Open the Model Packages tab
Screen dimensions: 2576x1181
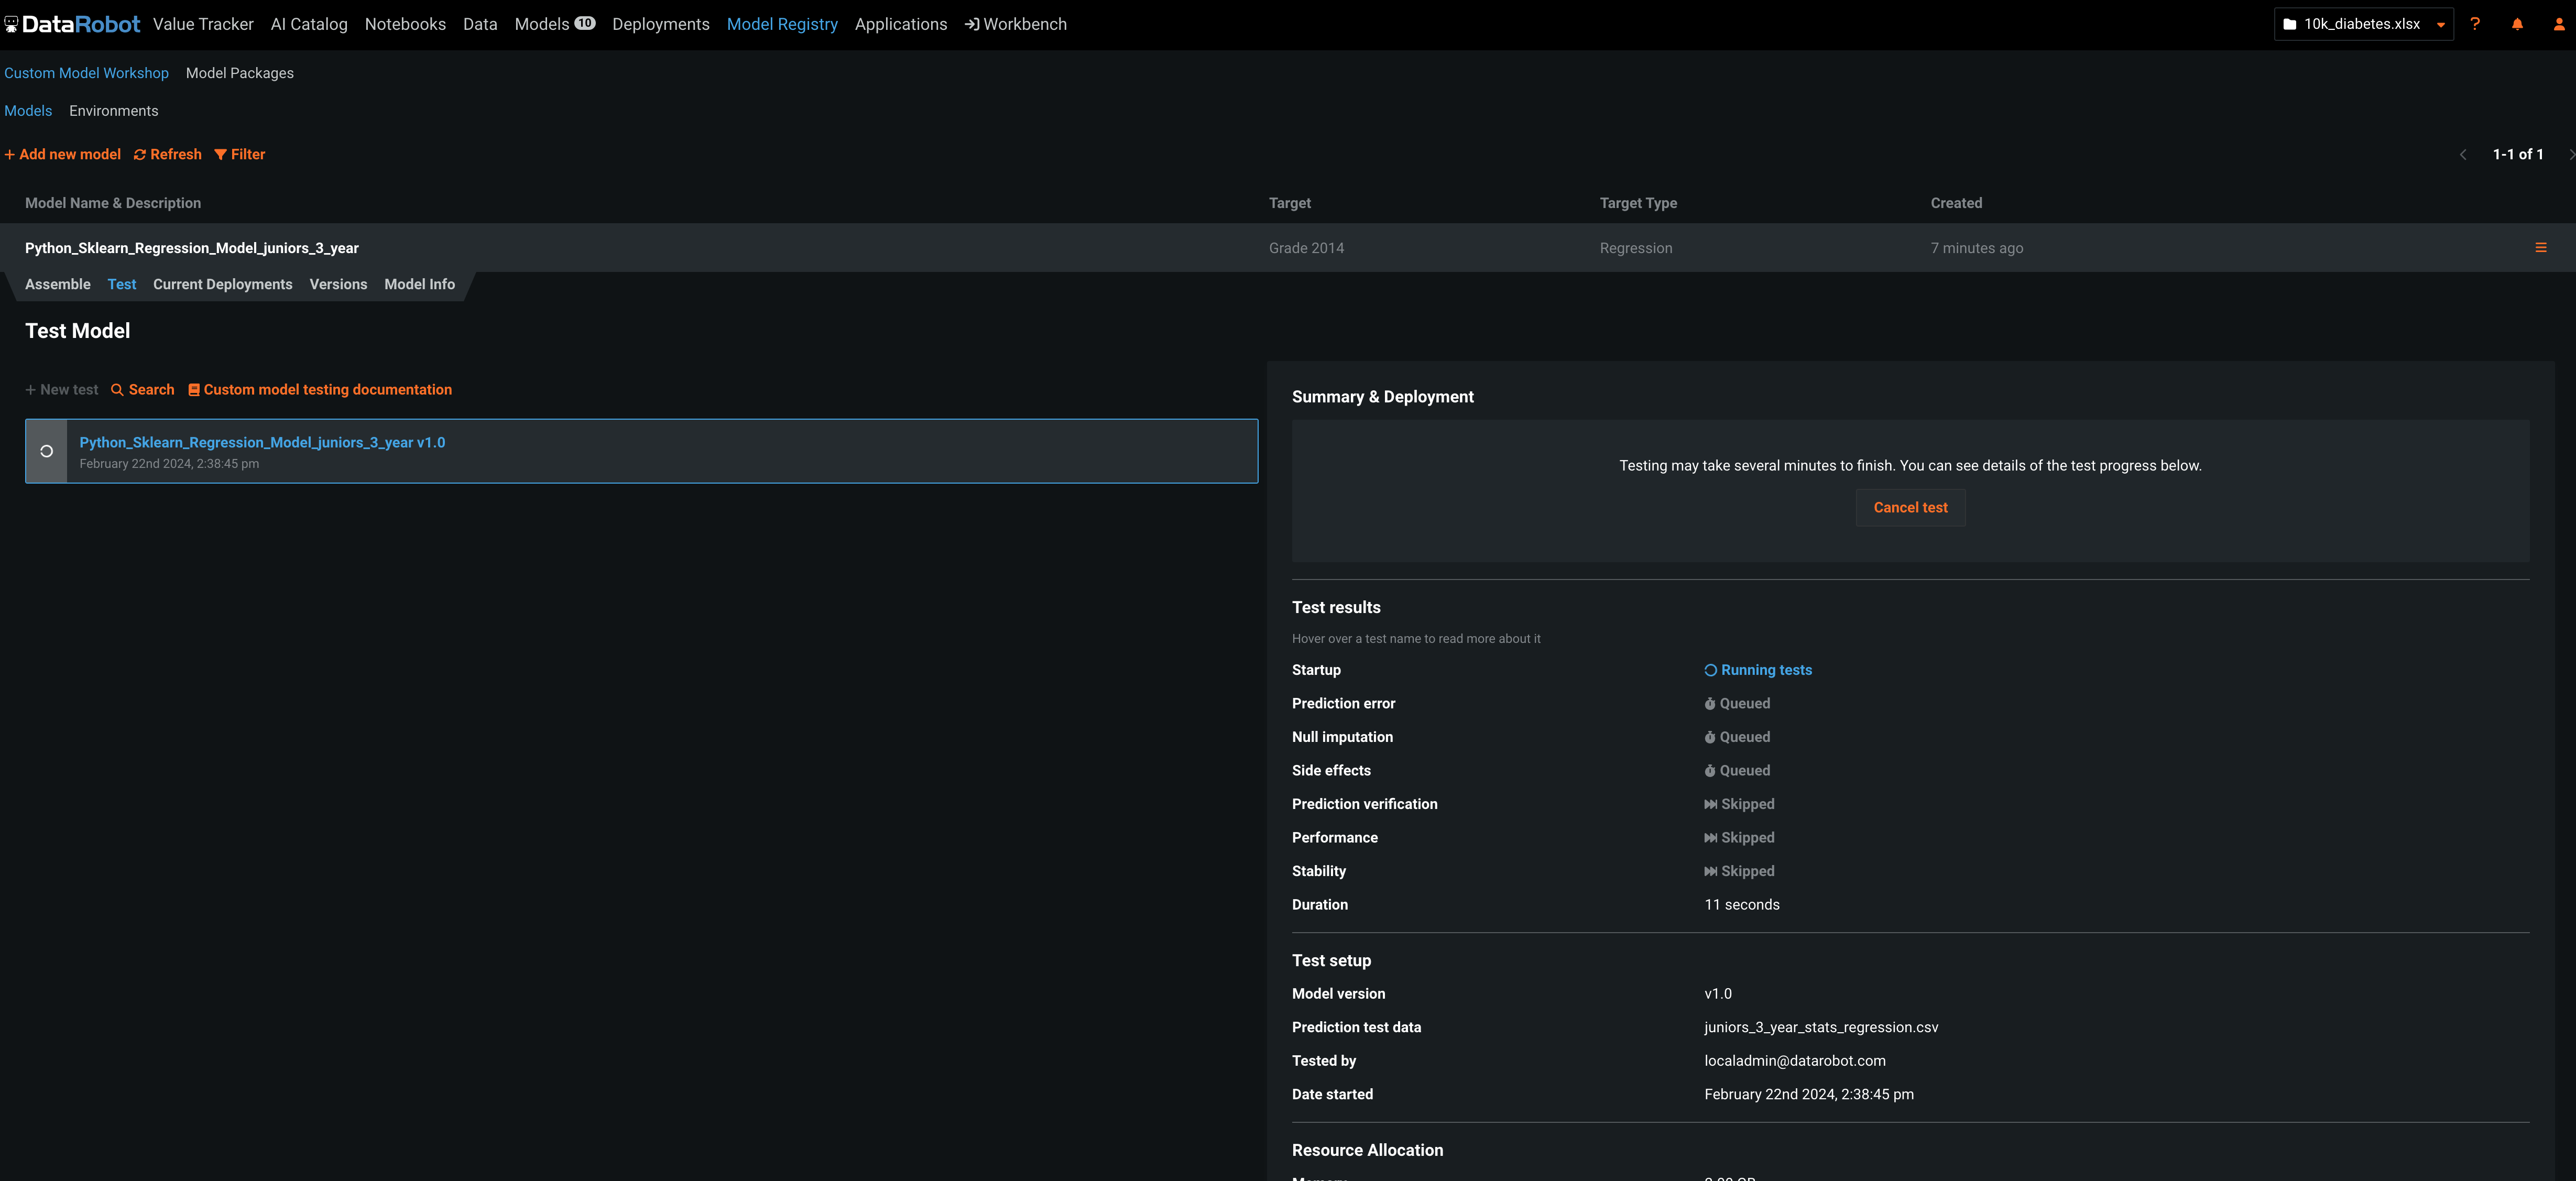tap(240, 73)
